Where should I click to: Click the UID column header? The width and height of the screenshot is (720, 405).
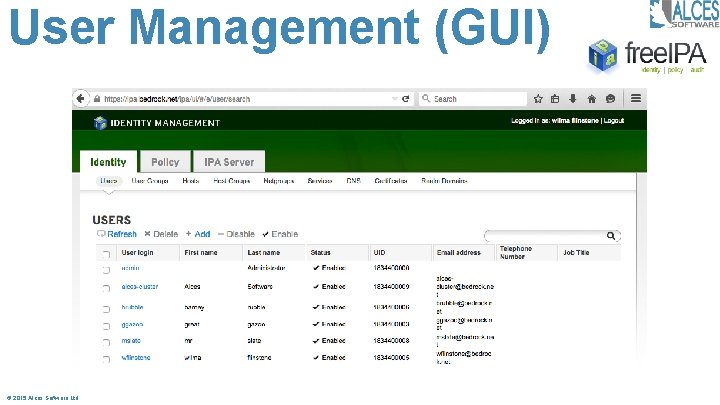click(x=399, y=253)
